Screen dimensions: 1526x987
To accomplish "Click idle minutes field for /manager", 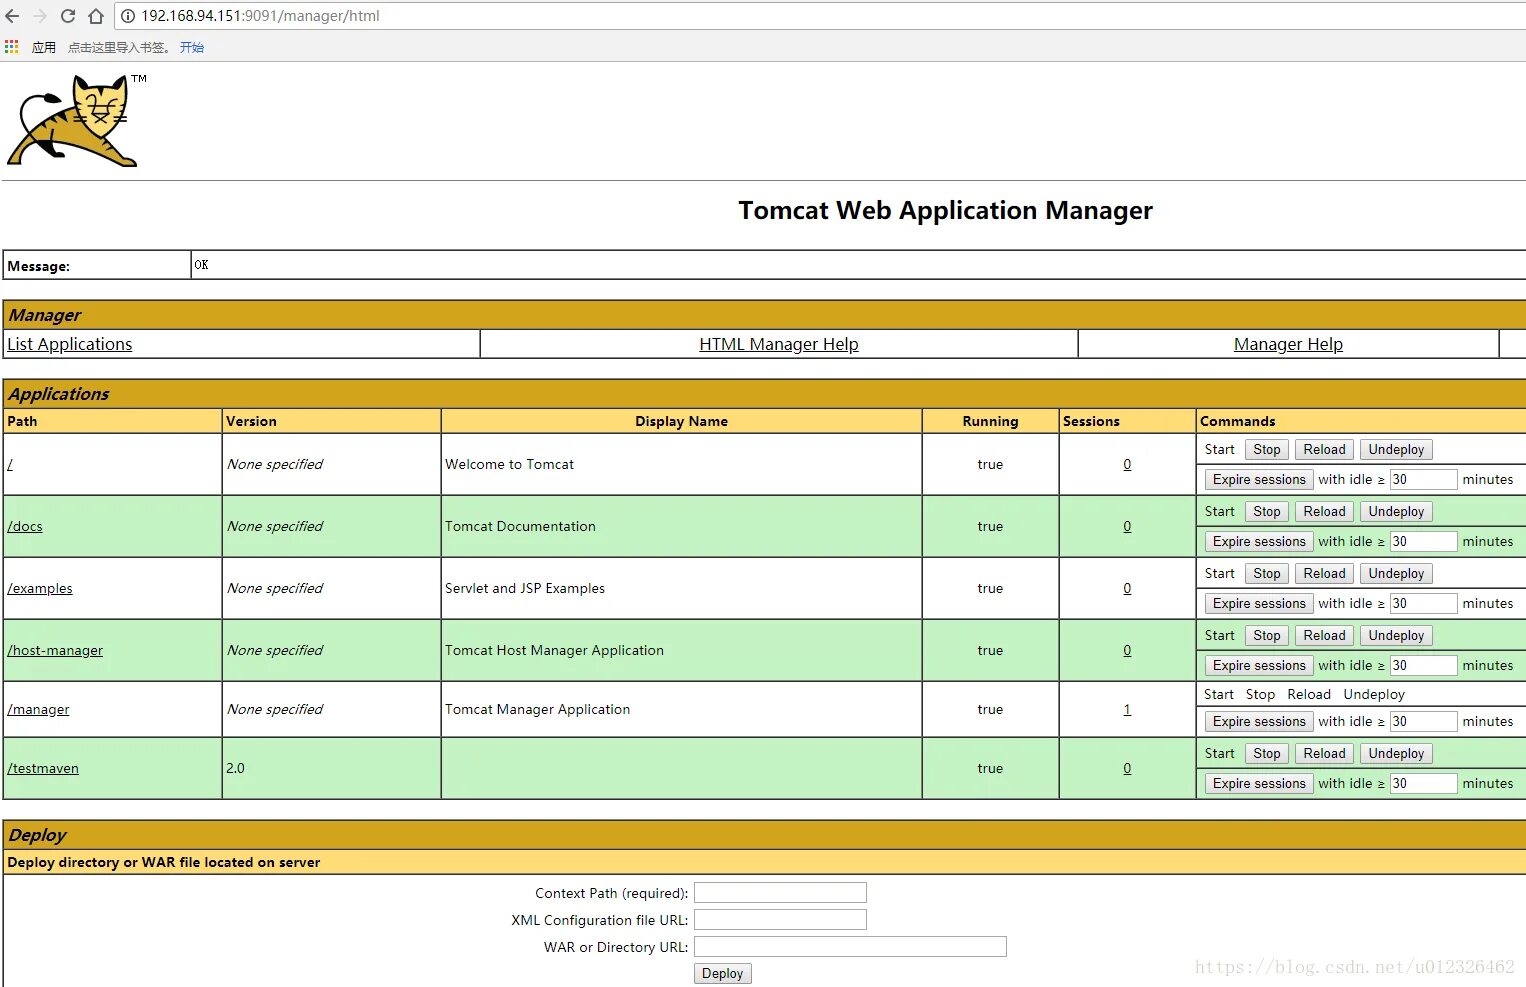I will (x=1423, y=722).
